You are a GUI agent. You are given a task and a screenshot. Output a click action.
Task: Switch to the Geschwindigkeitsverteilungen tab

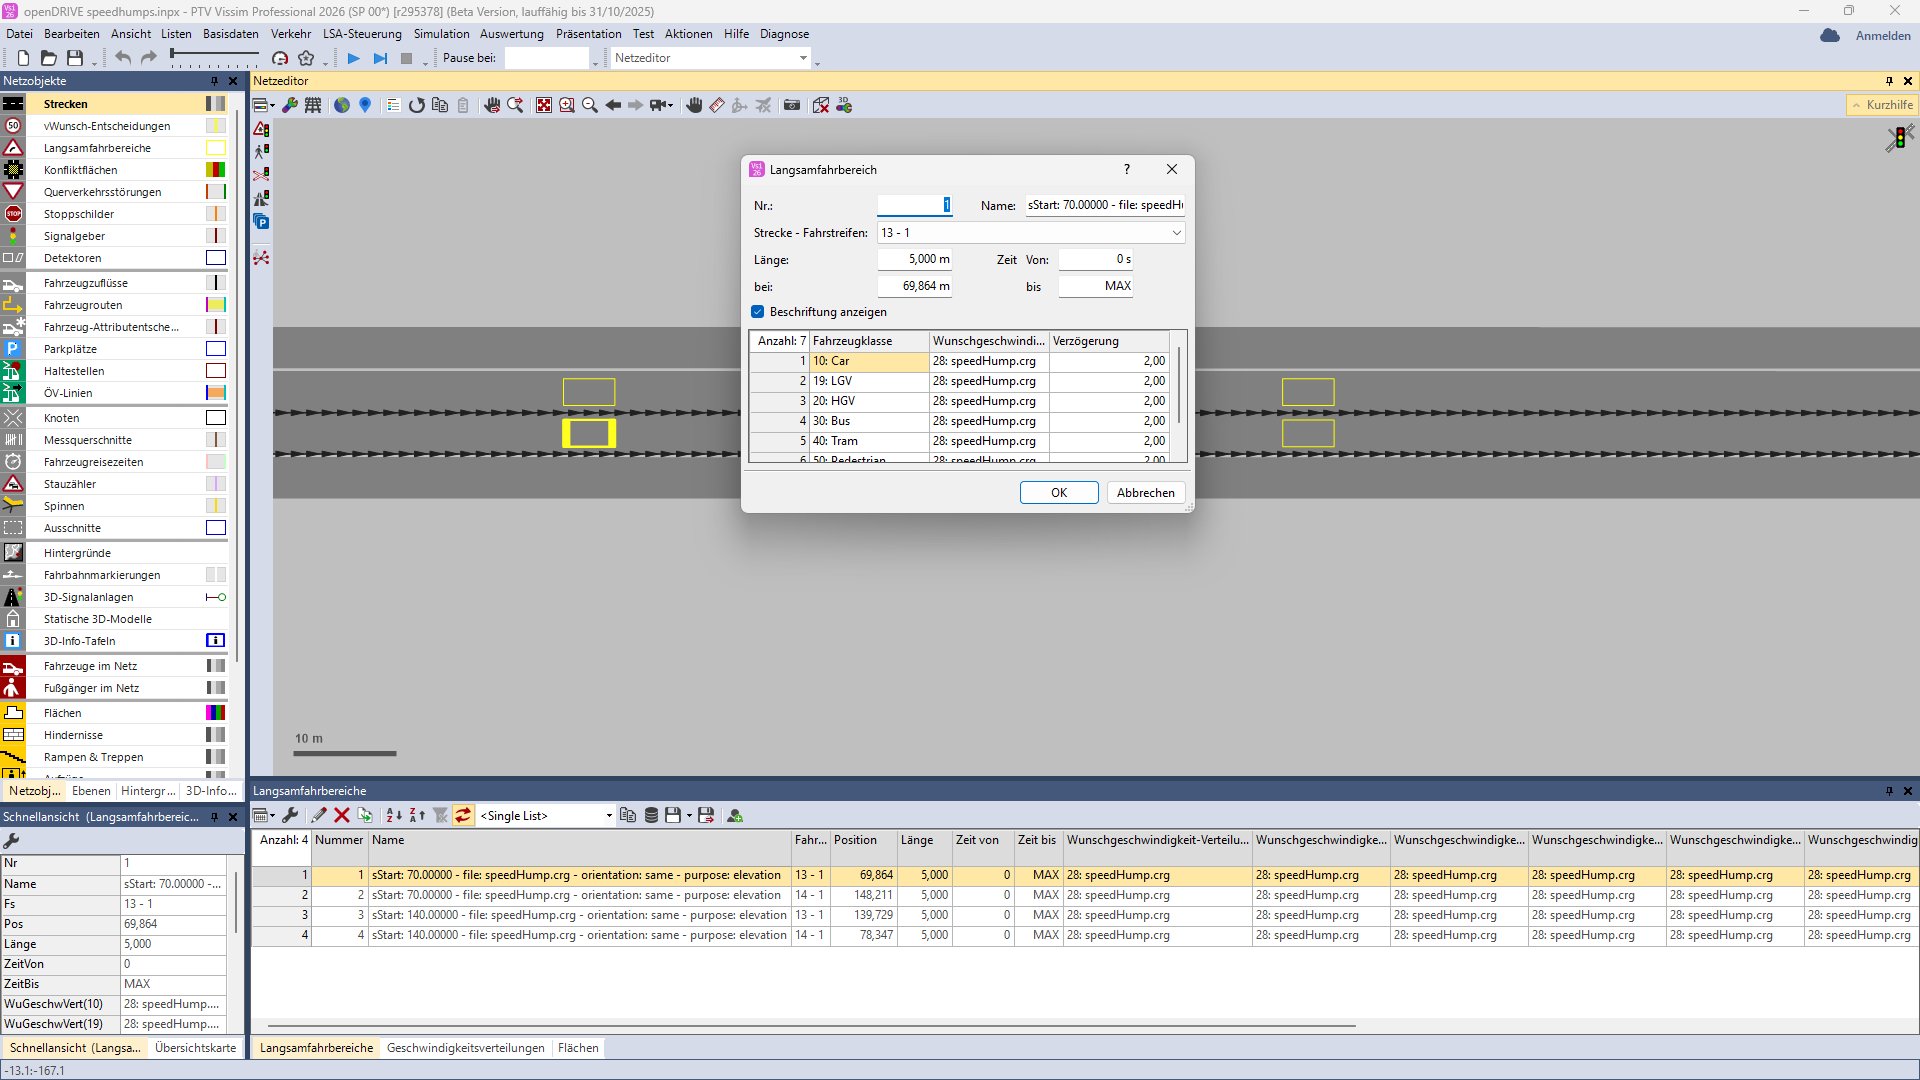[x=465, y=1048]
